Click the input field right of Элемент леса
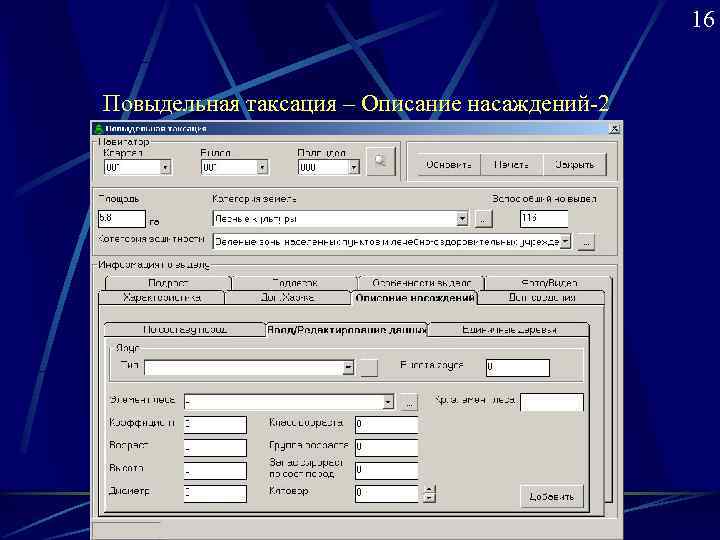The image size is (720, 540). [552, 402]
